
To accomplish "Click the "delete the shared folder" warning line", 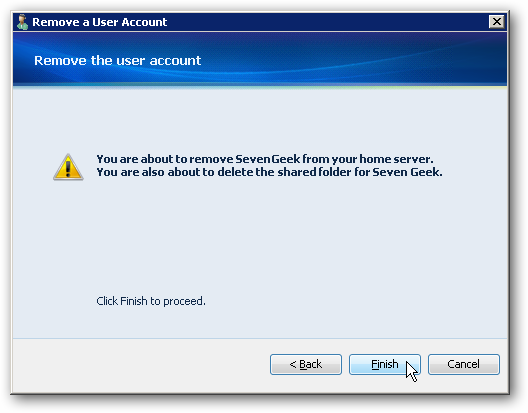I will coord(269,172).
